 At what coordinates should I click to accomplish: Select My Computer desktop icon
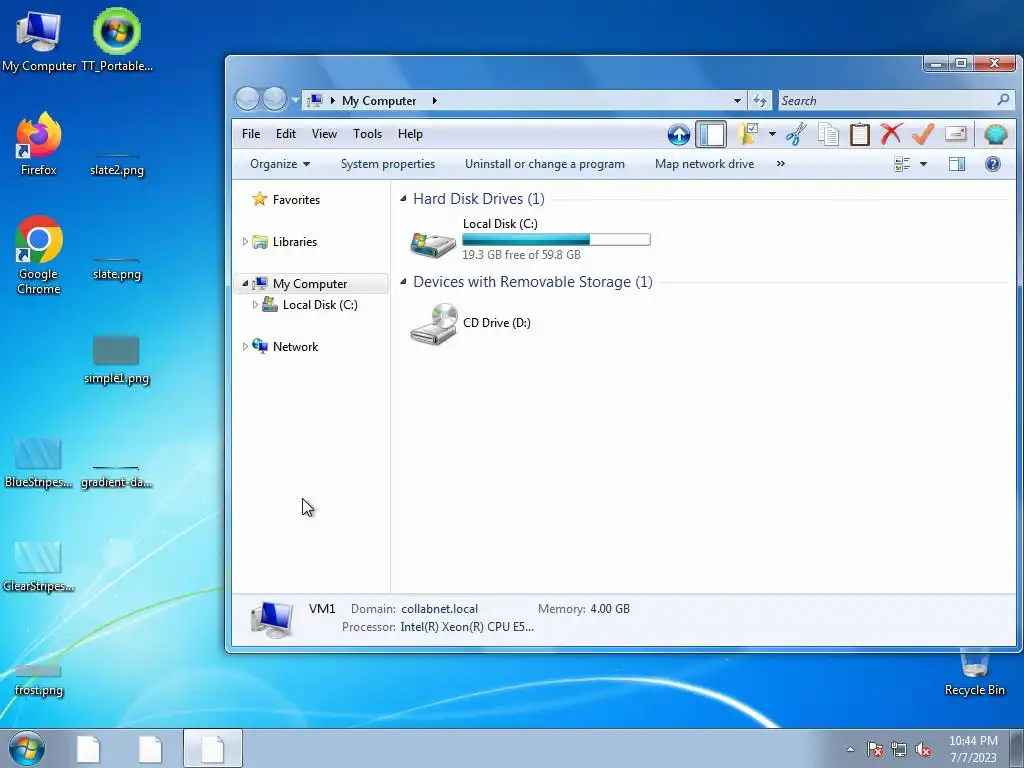pyautogui.click(x=39, y=41)
